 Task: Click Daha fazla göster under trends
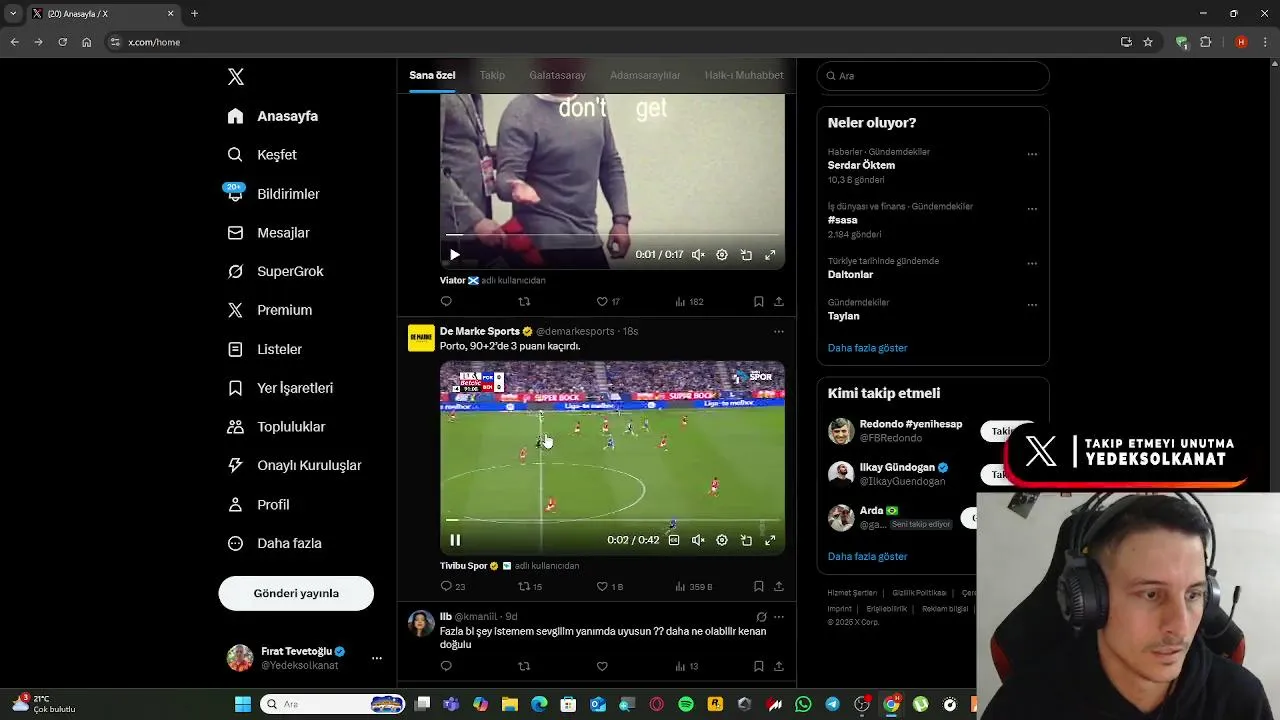(867, 348)
